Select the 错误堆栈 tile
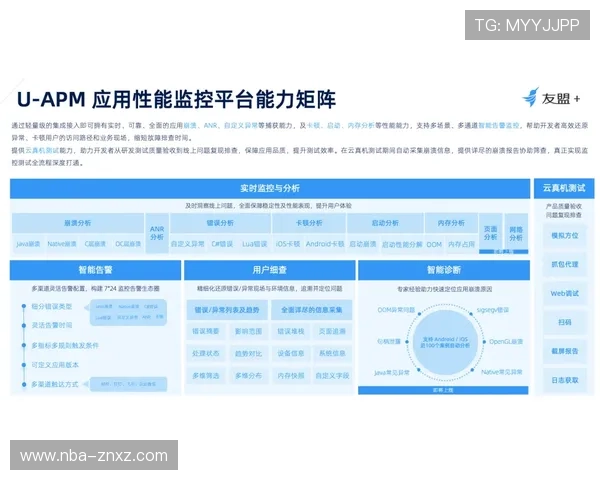 tap(290, 331)
